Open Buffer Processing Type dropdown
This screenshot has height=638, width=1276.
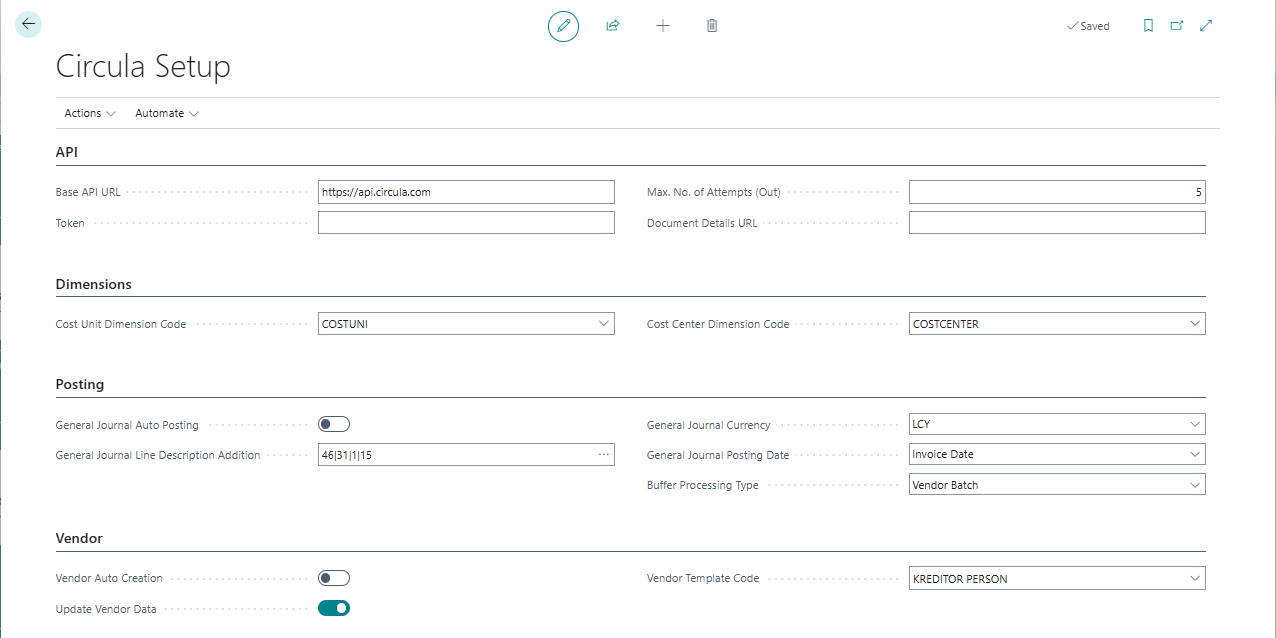pyautogui.click(x=1194, y=485)
